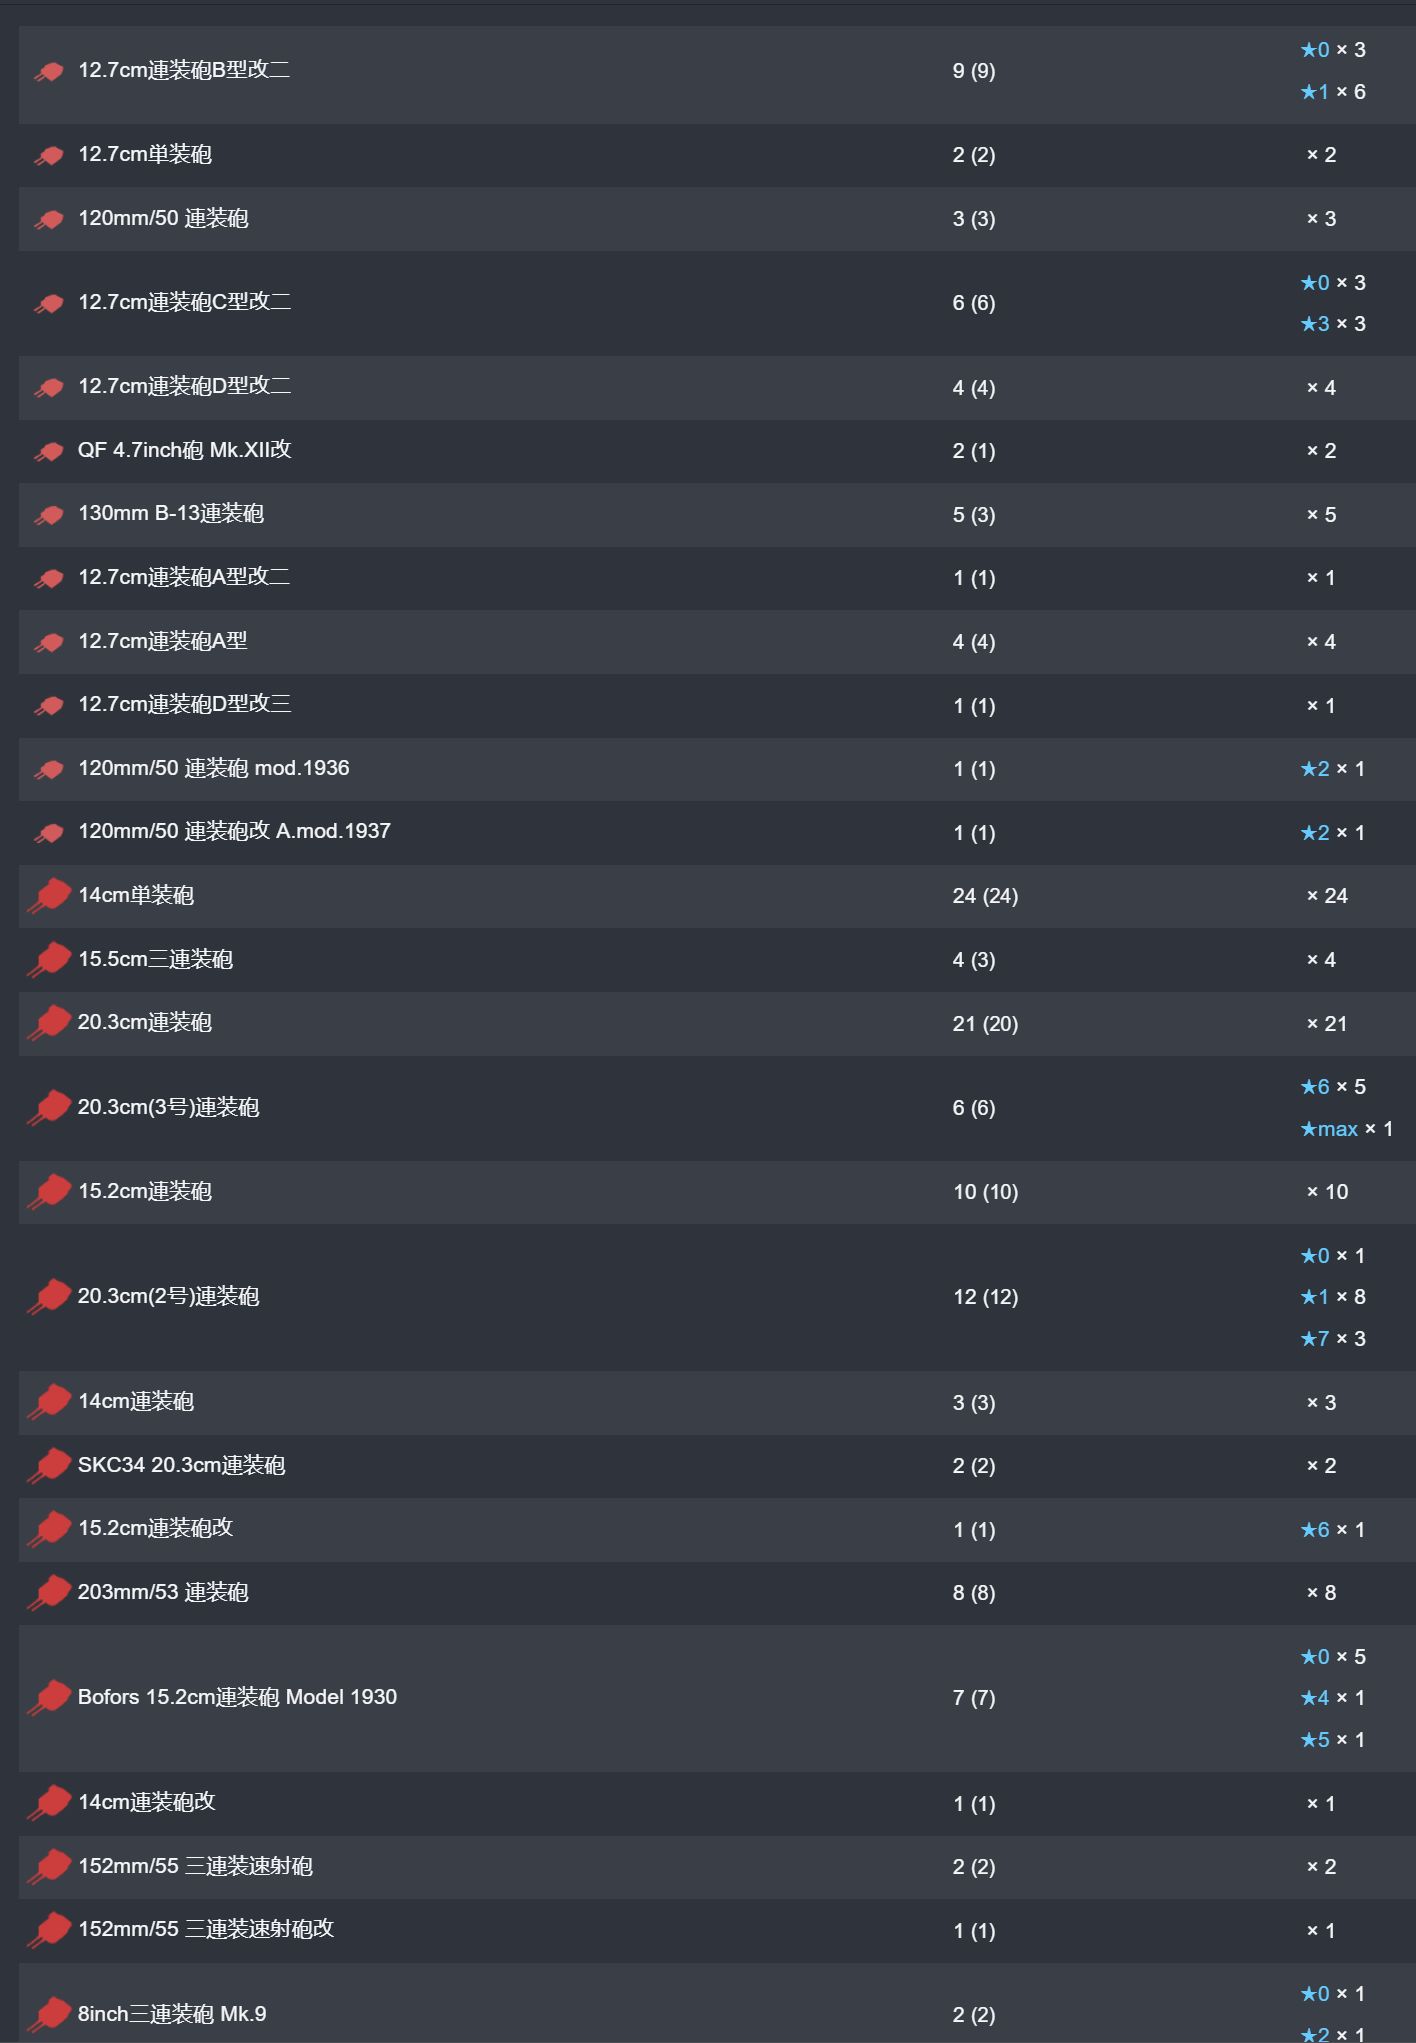Click the ★7 × 3 entry for 20.3cm(2号)連装砲

point(1333,1339)
